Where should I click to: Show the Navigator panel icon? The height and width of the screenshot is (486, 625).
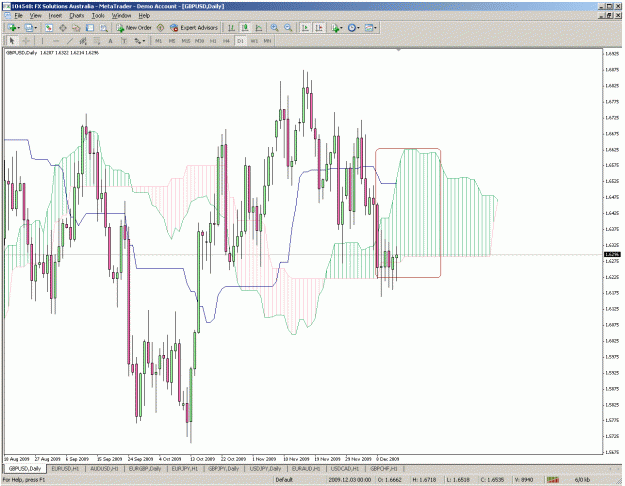click(76, 28)
